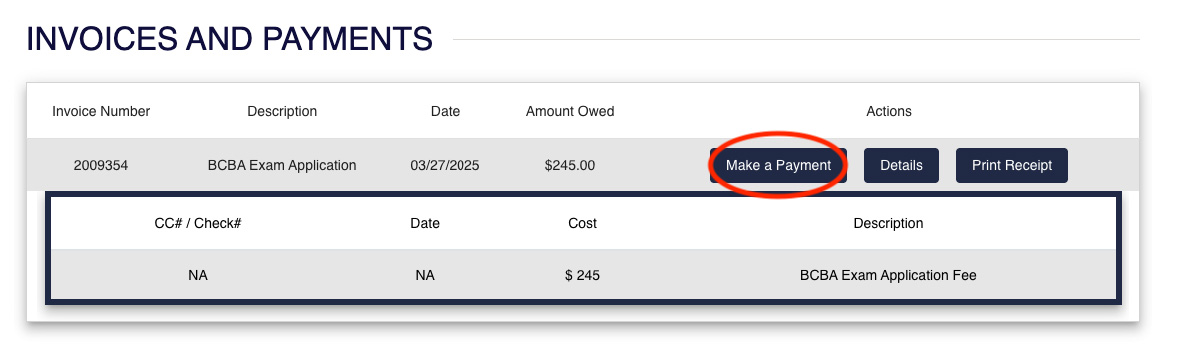Viewport: 1186px width, 361px height.
Task: Click the Invoice Number column header
Action: pos(101,111)
